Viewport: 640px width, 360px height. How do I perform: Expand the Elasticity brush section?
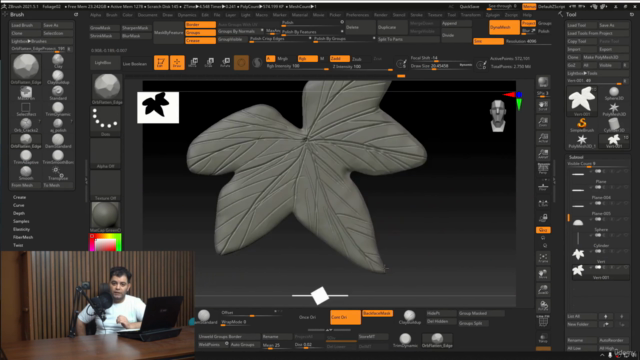click(21, 229)
